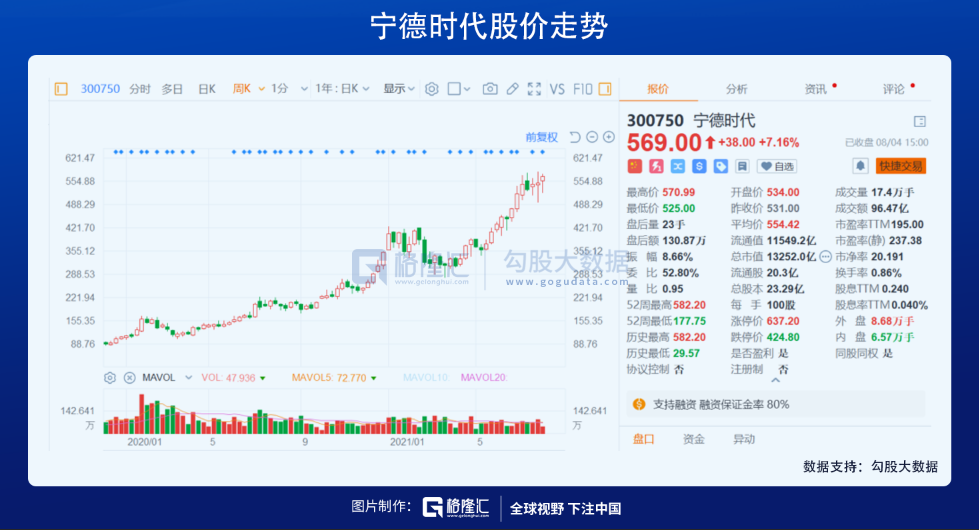Screen dimensions: 979x530
Task: Click the 2021/01 date label on time axis
Action: point(407,442)
